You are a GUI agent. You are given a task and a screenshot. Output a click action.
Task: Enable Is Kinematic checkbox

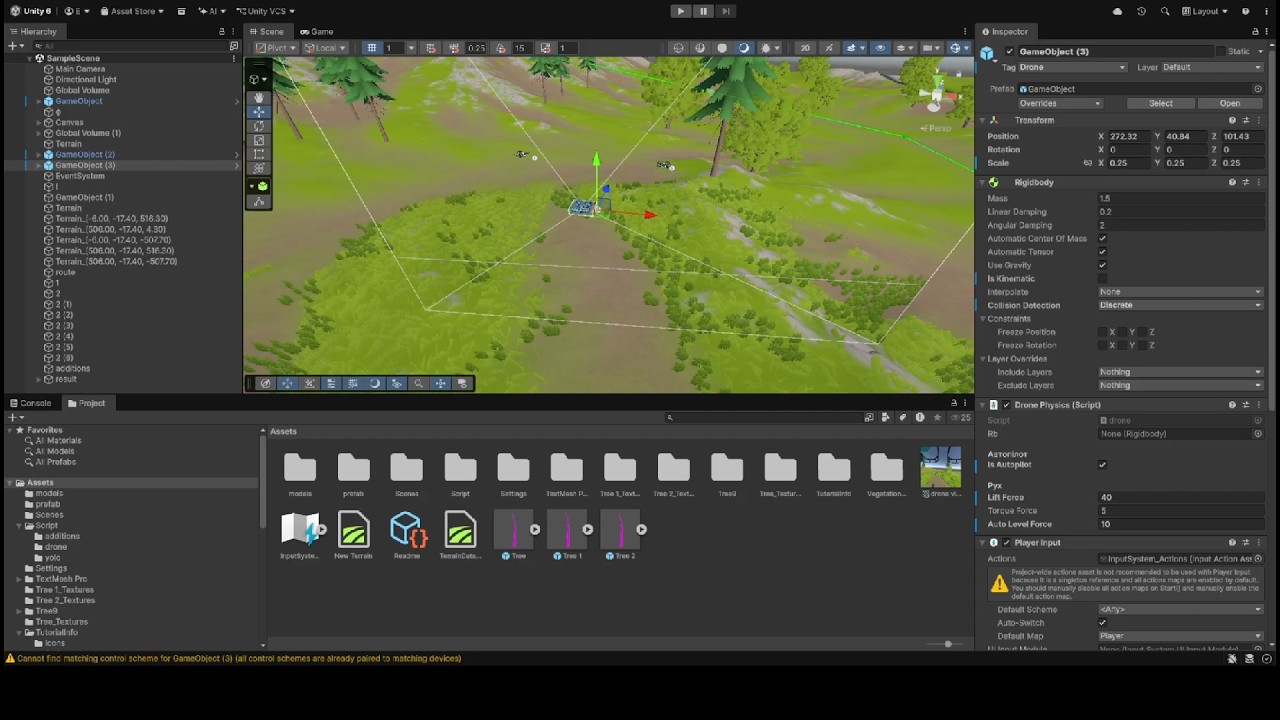(1102, 279)
